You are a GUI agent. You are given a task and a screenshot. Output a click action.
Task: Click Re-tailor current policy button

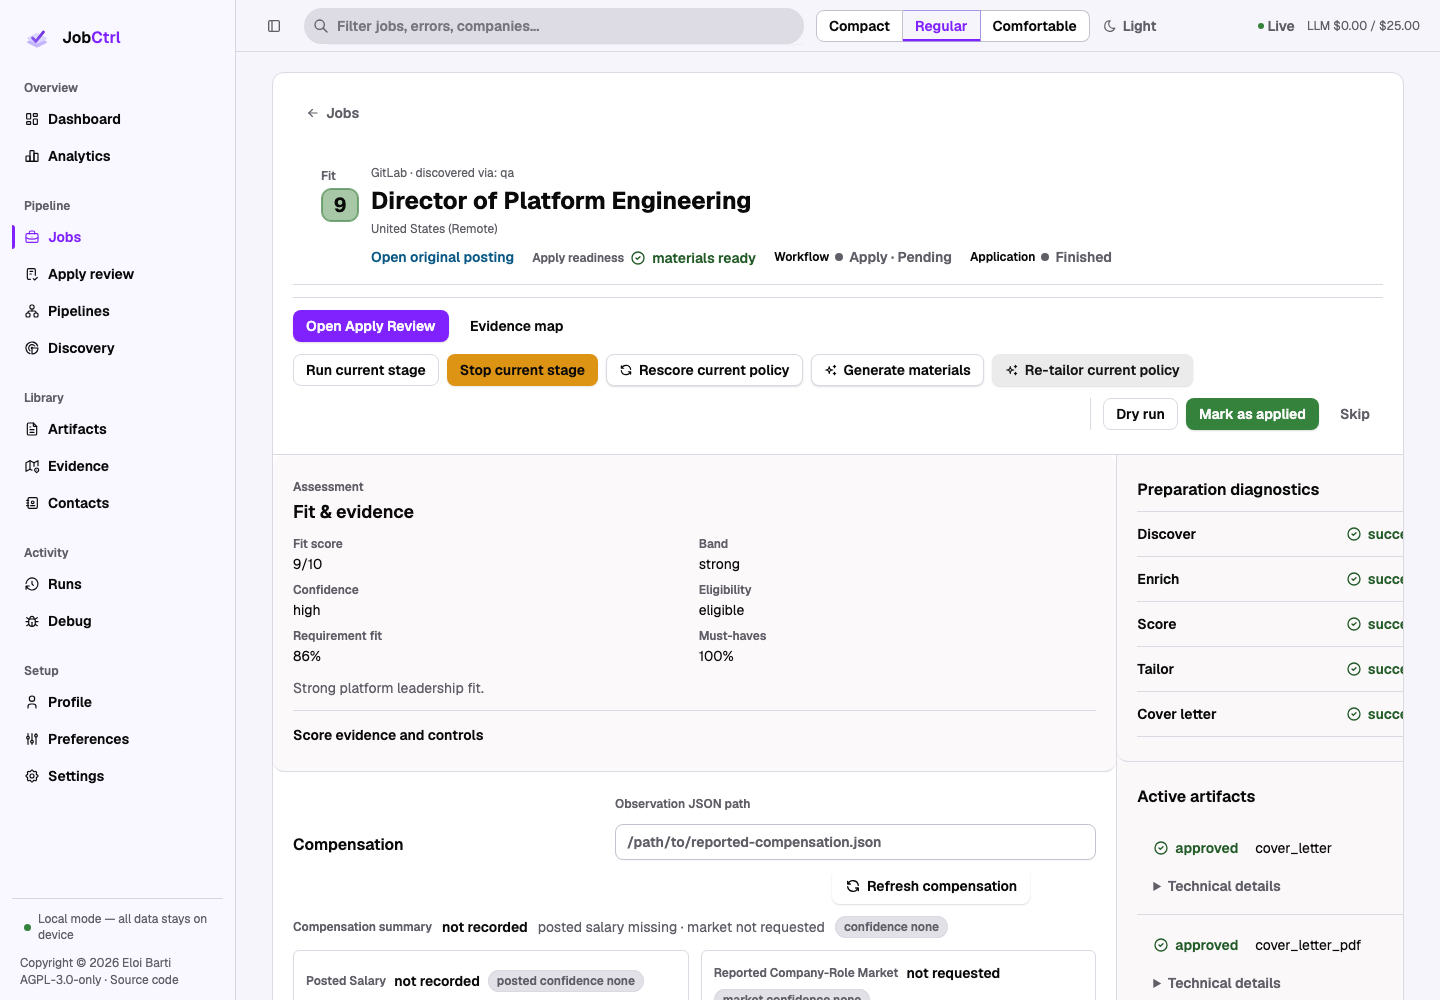1092,370
